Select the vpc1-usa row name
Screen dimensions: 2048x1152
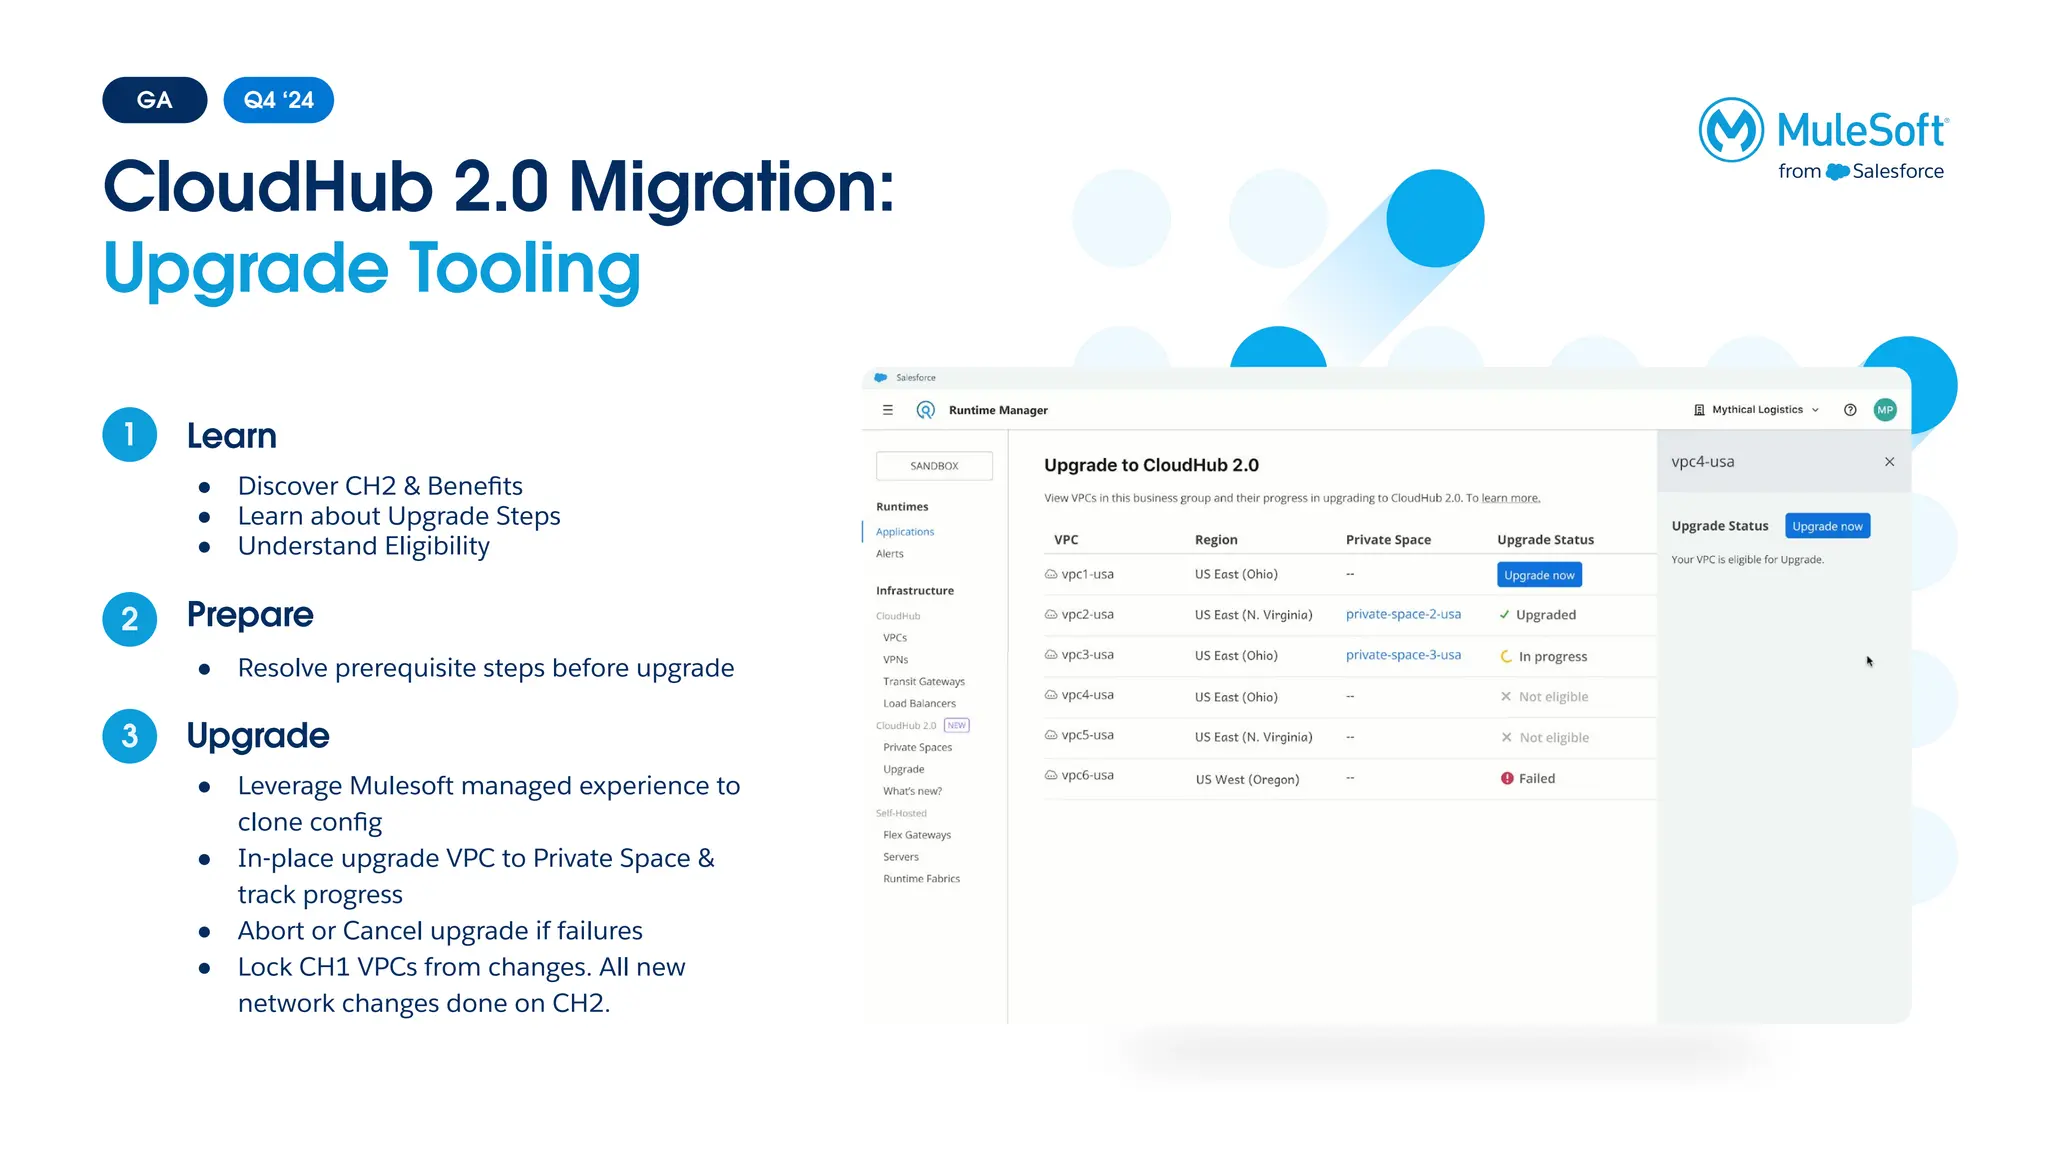click(1087, 574)
